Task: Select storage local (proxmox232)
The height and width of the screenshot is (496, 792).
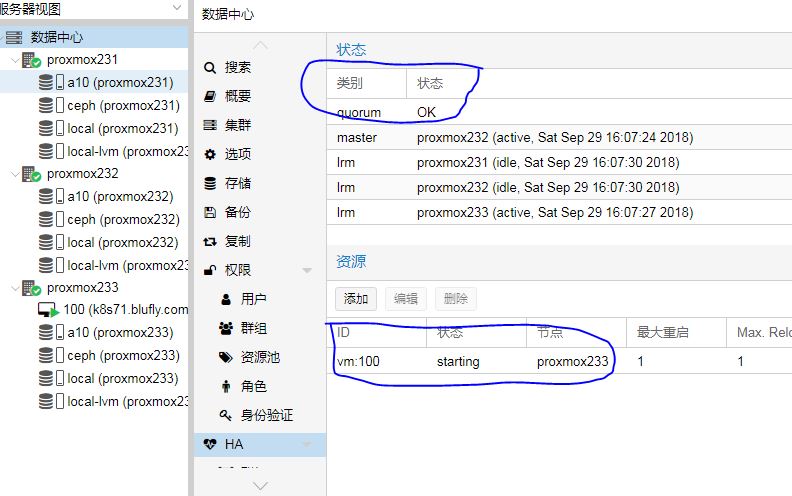Action: (x=123, y=242)
